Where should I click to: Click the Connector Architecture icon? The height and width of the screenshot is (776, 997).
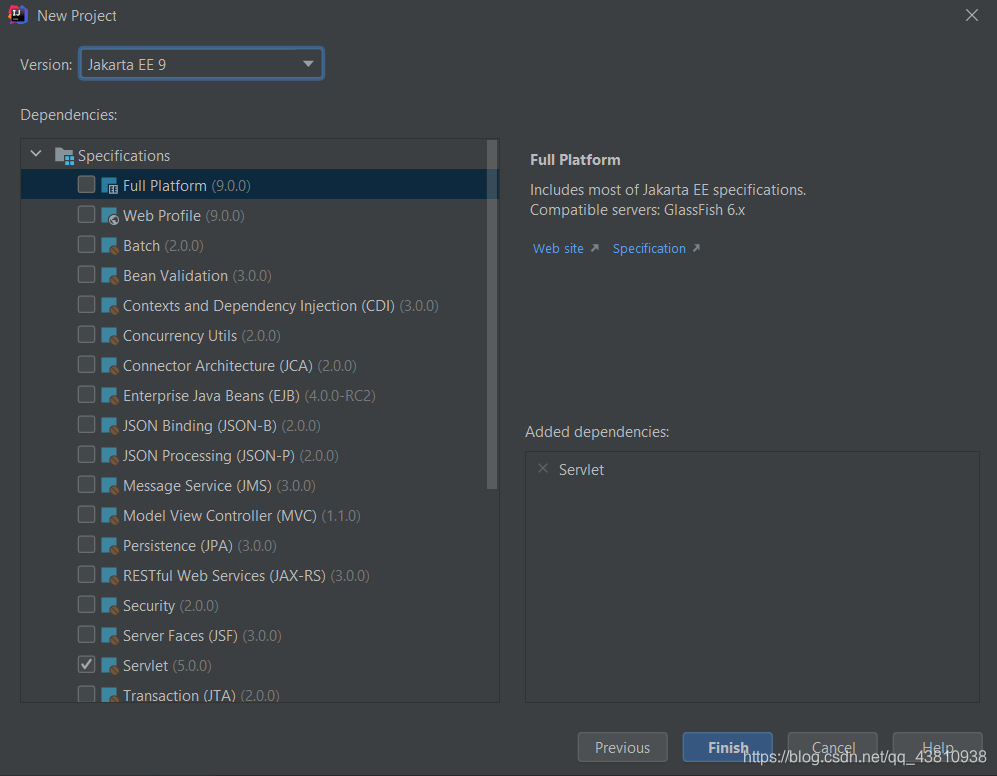coord(109,366)
